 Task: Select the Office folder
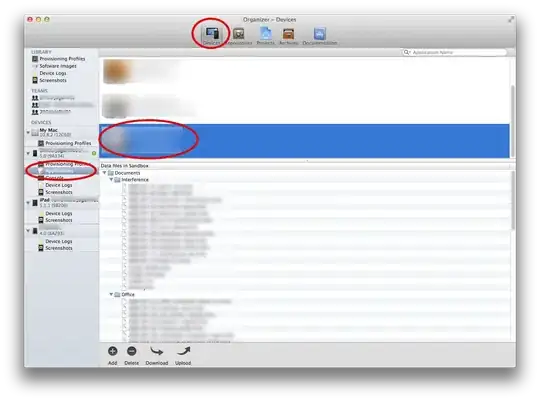[124, 294]
